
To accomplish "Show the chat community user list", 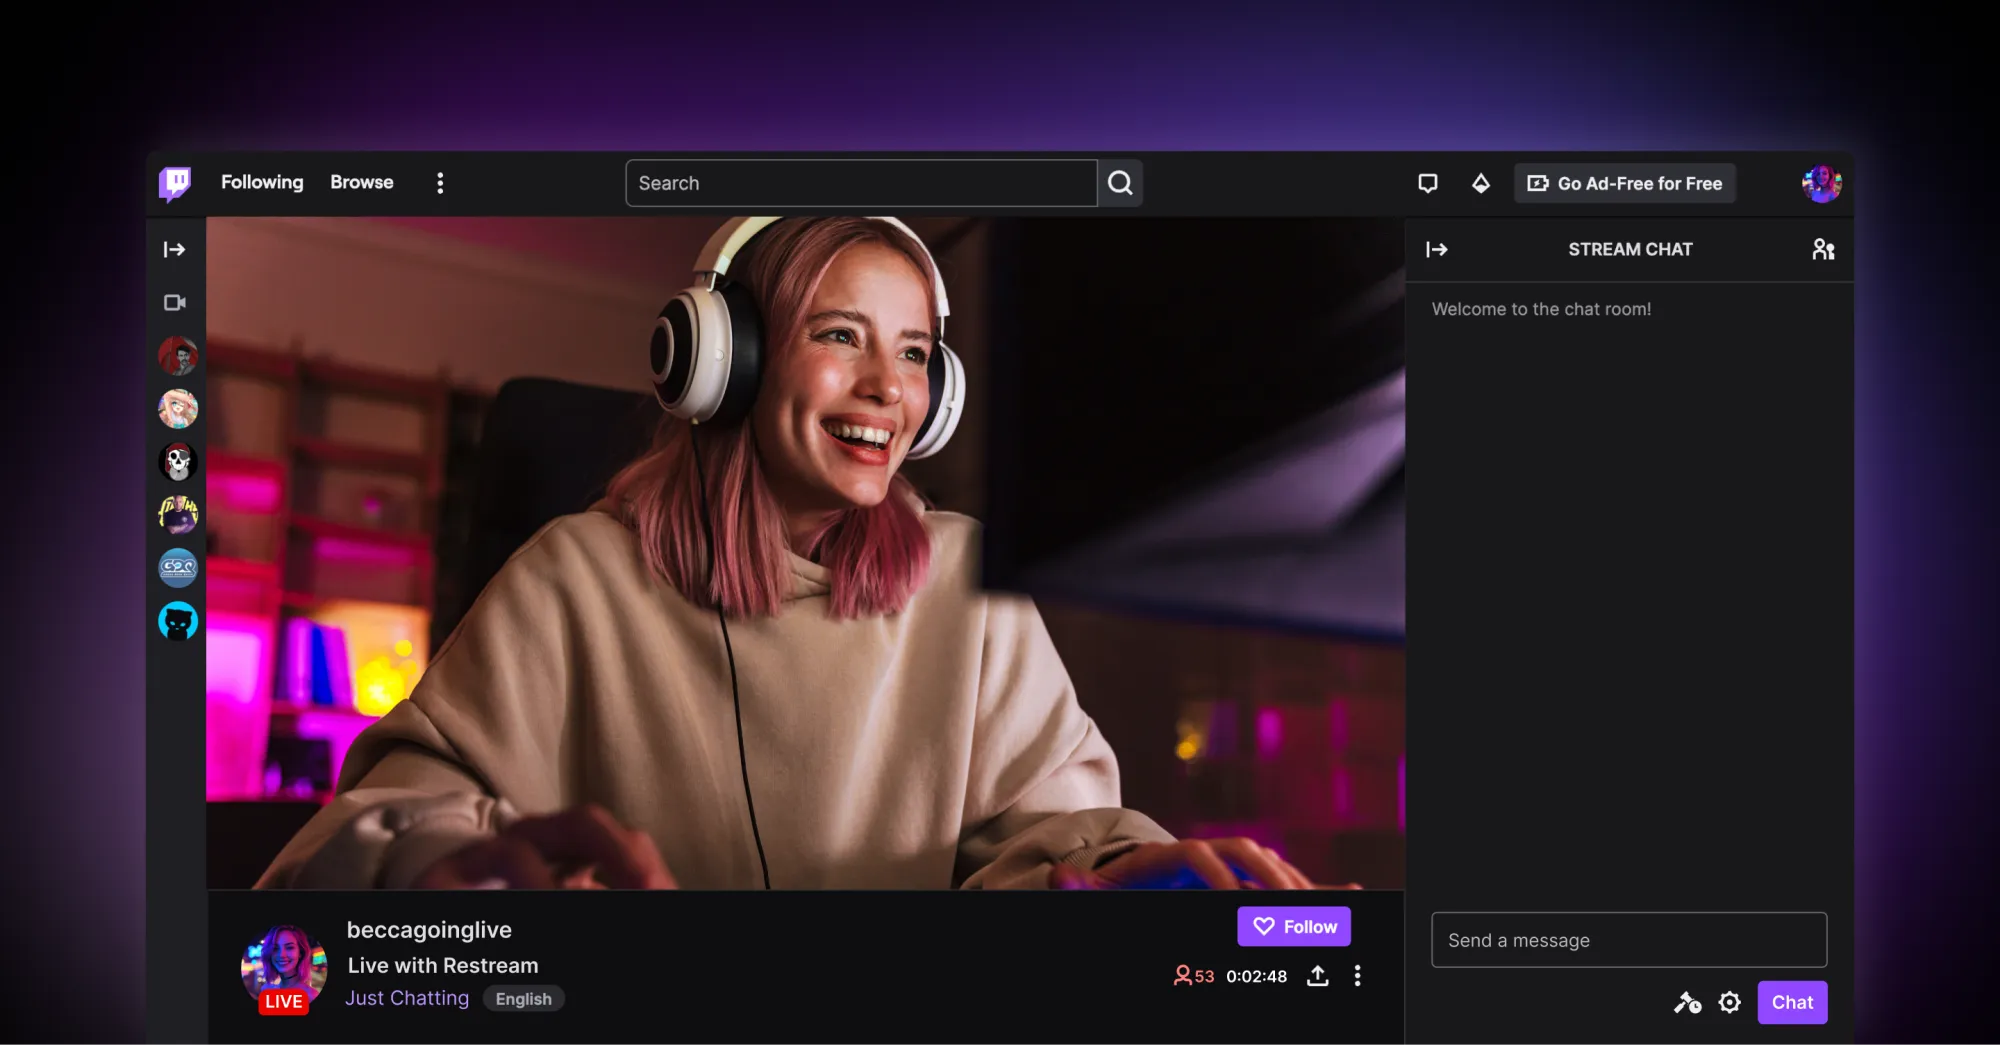I will pyautogui.click(x=1822, y=249).
